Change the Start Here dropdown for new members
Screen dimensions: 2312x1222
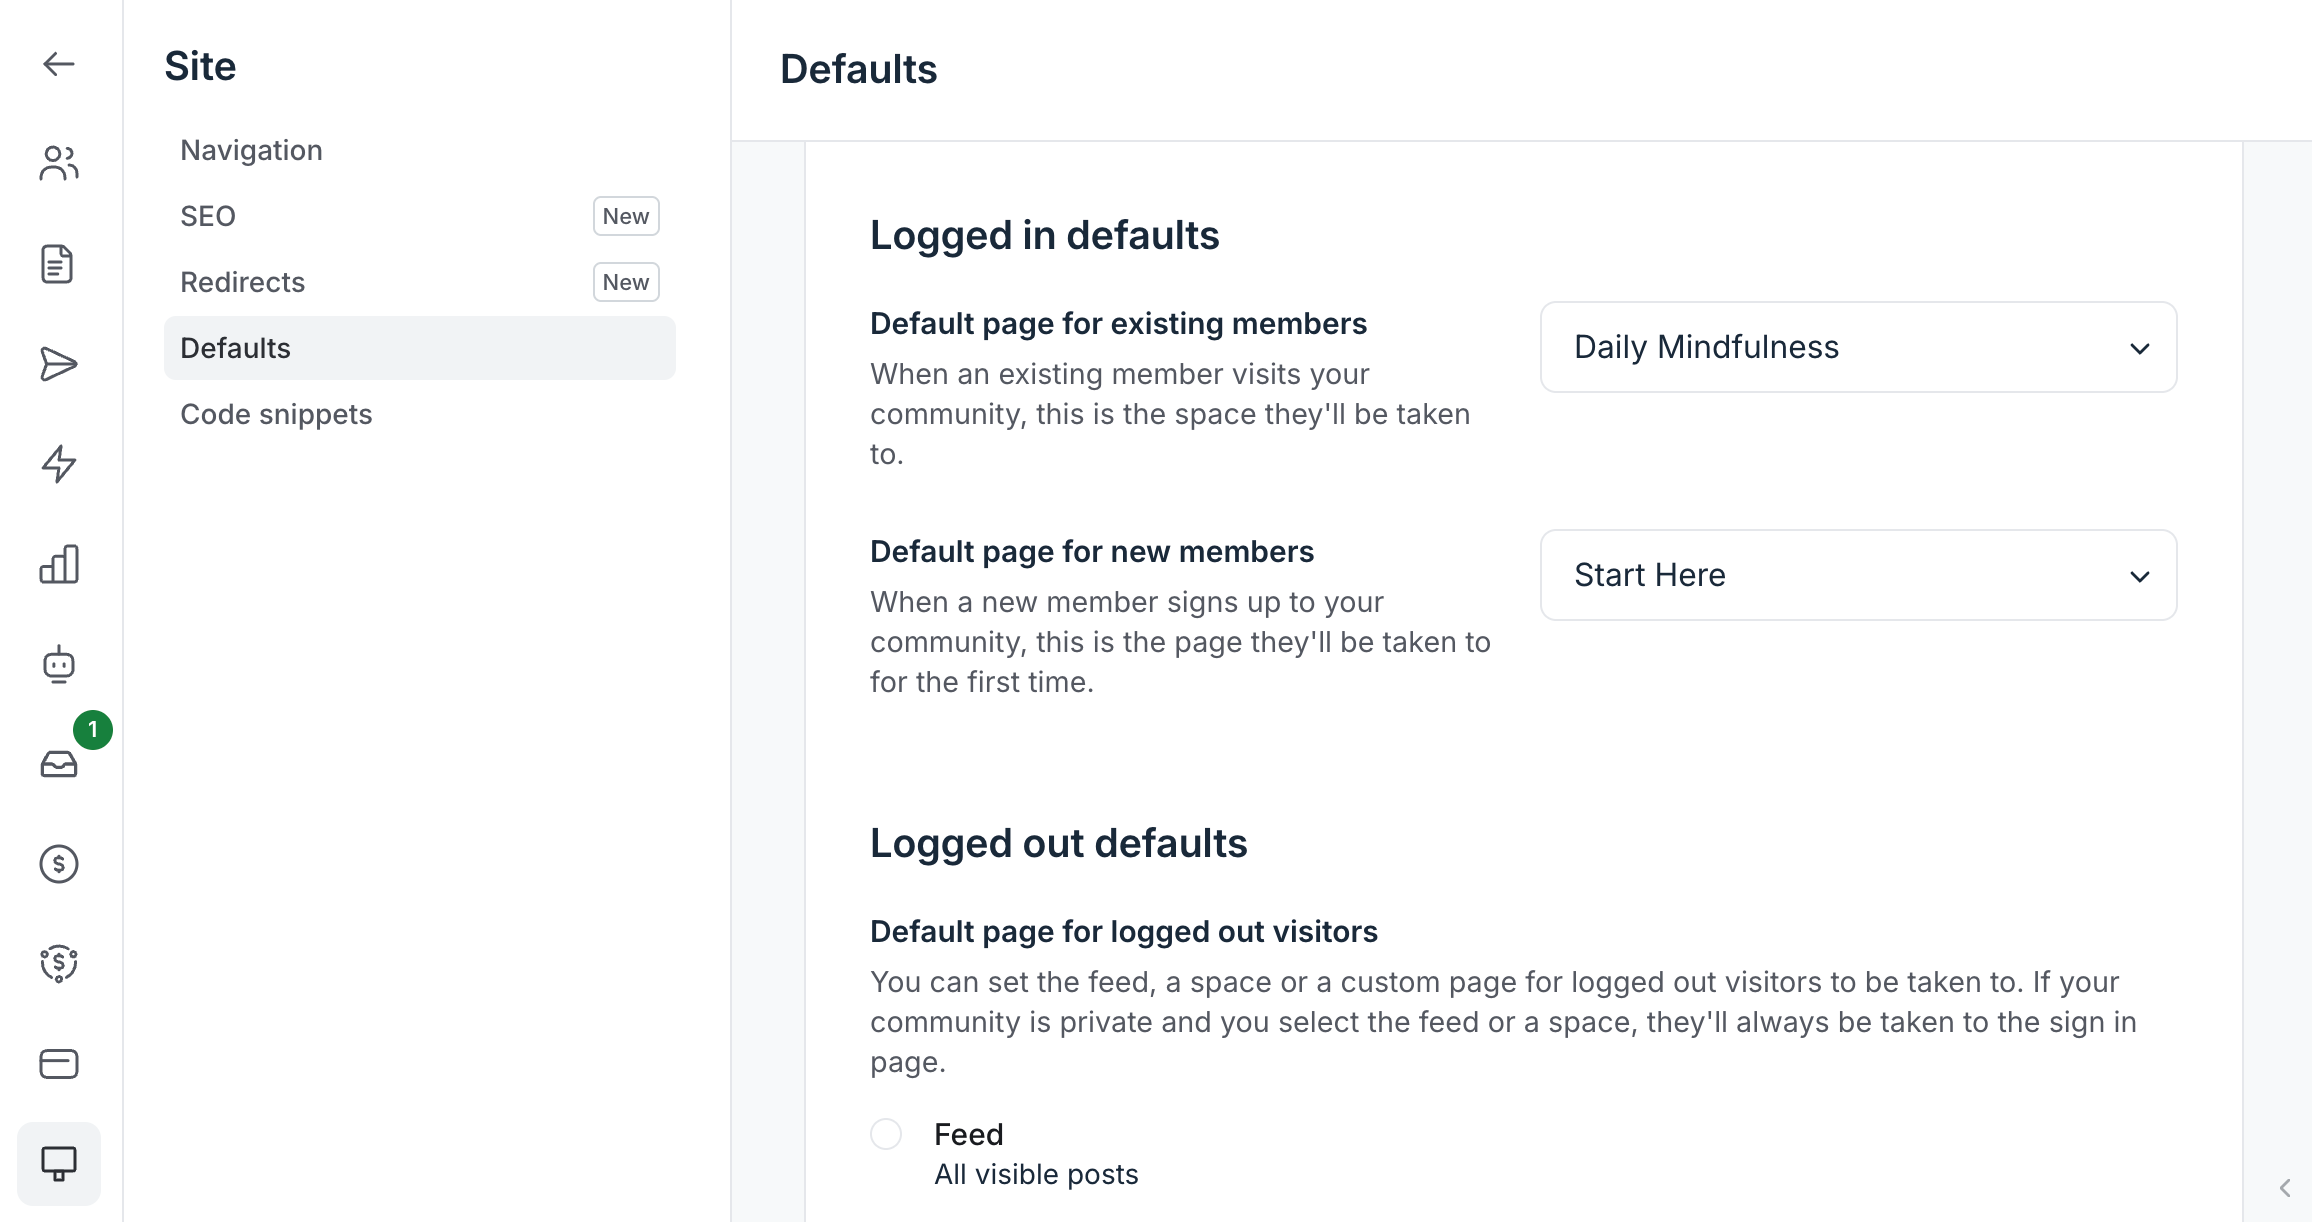[1857, 575]
